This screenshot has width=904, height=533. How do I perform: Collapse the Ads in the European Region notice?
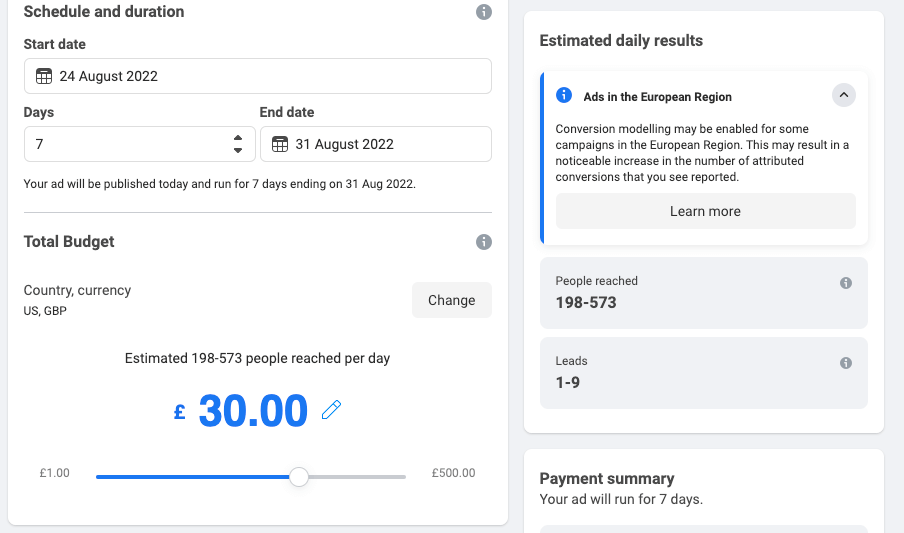[x=844, y=96]
